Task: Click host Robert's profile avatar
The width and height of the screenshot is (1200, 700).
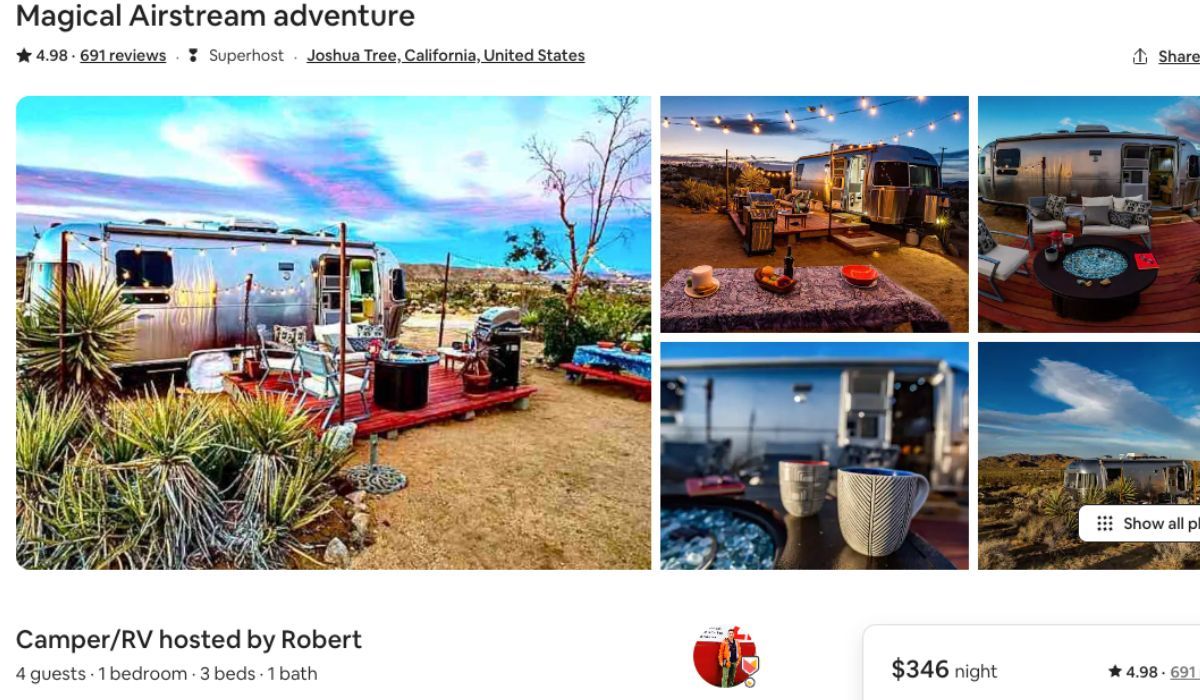Action: tap(725, 656)
